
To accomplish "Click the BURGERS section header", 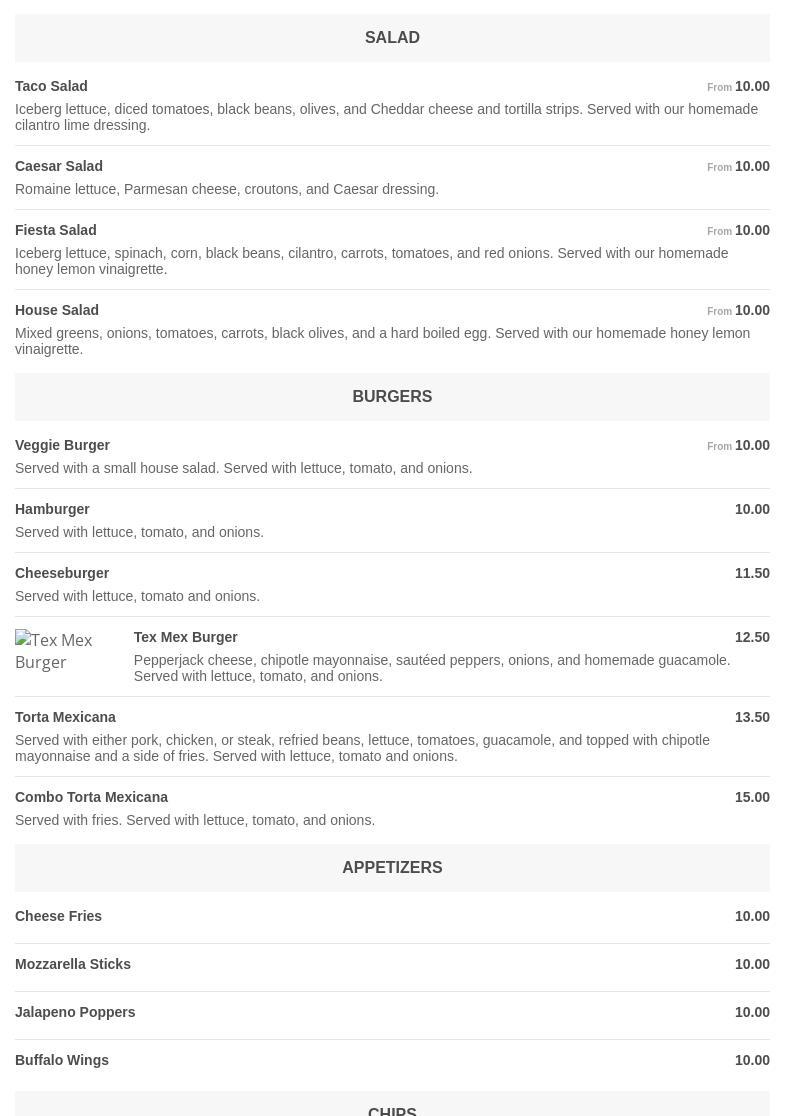I will point(392,397).
